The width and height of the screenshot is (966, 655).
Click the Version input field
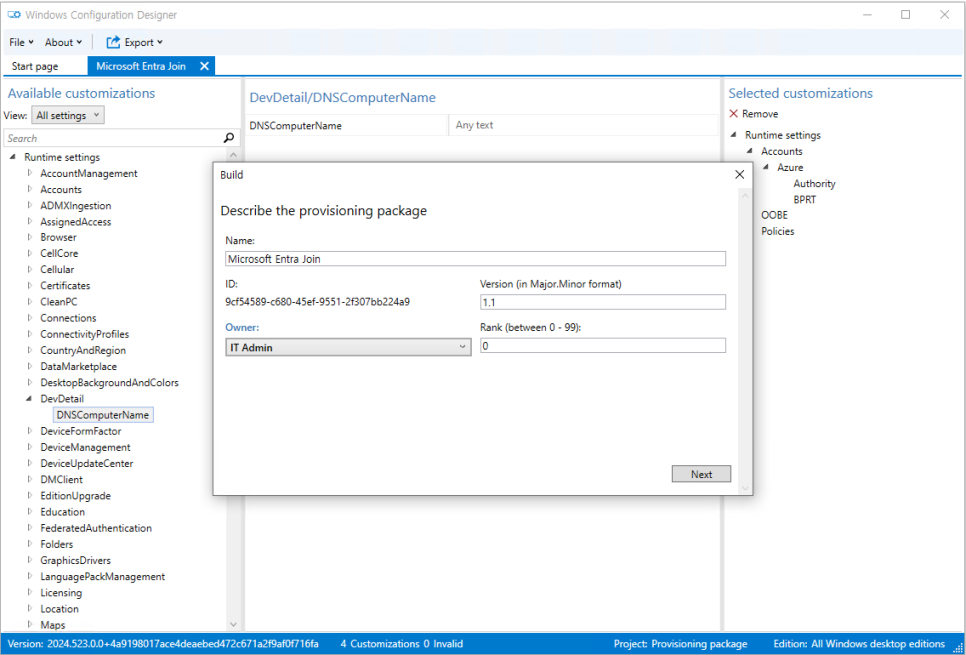tap(603, 302)
